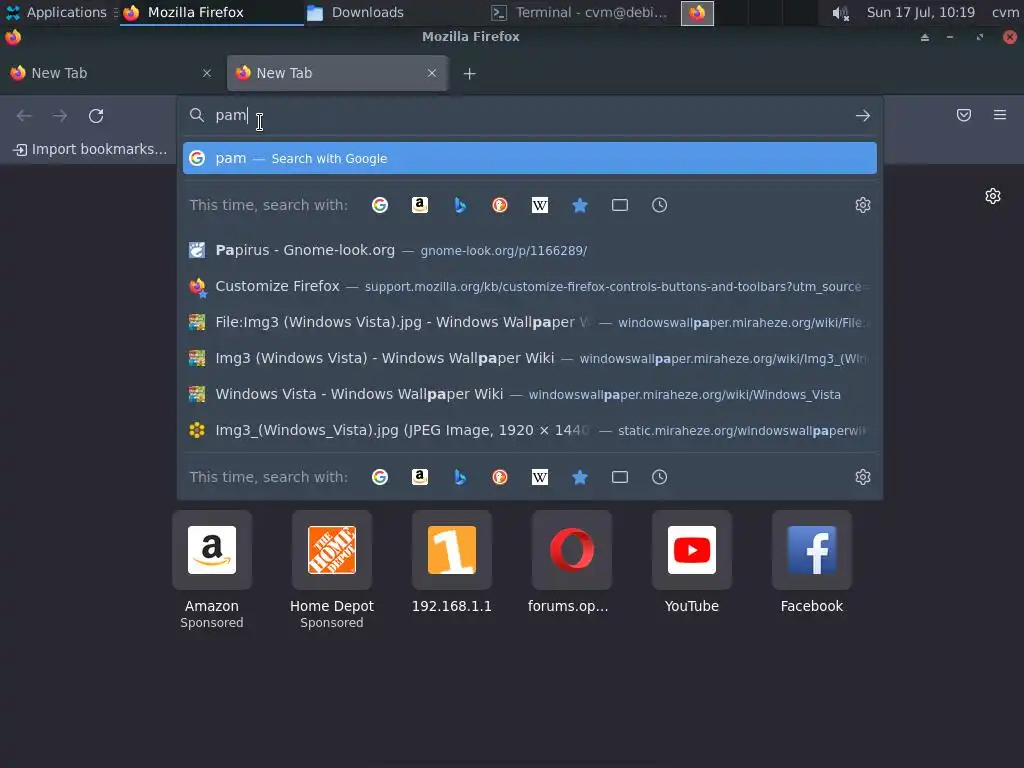Open a new tab with the plus button

[469, 74]
